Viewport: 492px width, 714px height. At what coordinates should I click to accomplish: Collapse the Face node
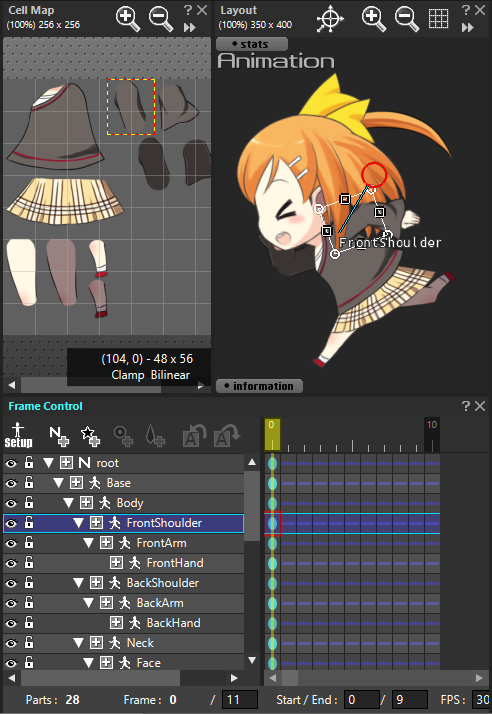[89, 663]
